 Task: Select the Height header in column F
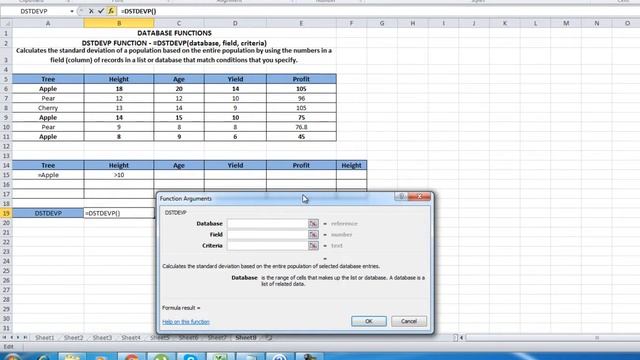tap(351, 165)
